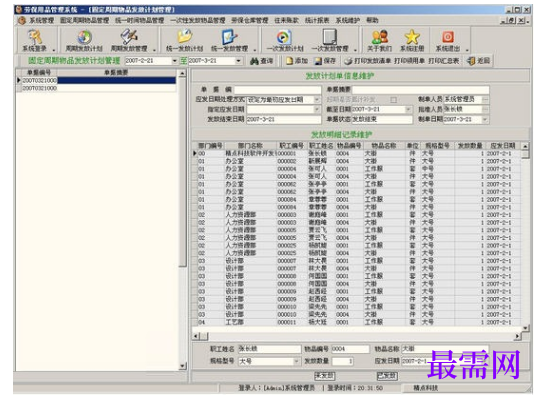Screen dimensions: 539x396
Task: Click the 系统注册 star icon
Action: click(x=412, y=36)
